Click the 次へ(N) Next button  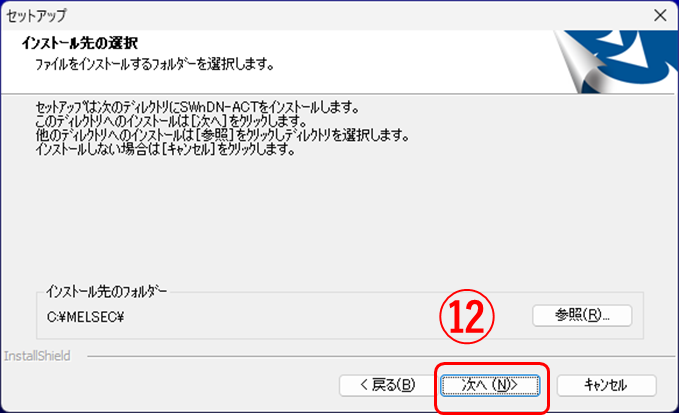490,385
